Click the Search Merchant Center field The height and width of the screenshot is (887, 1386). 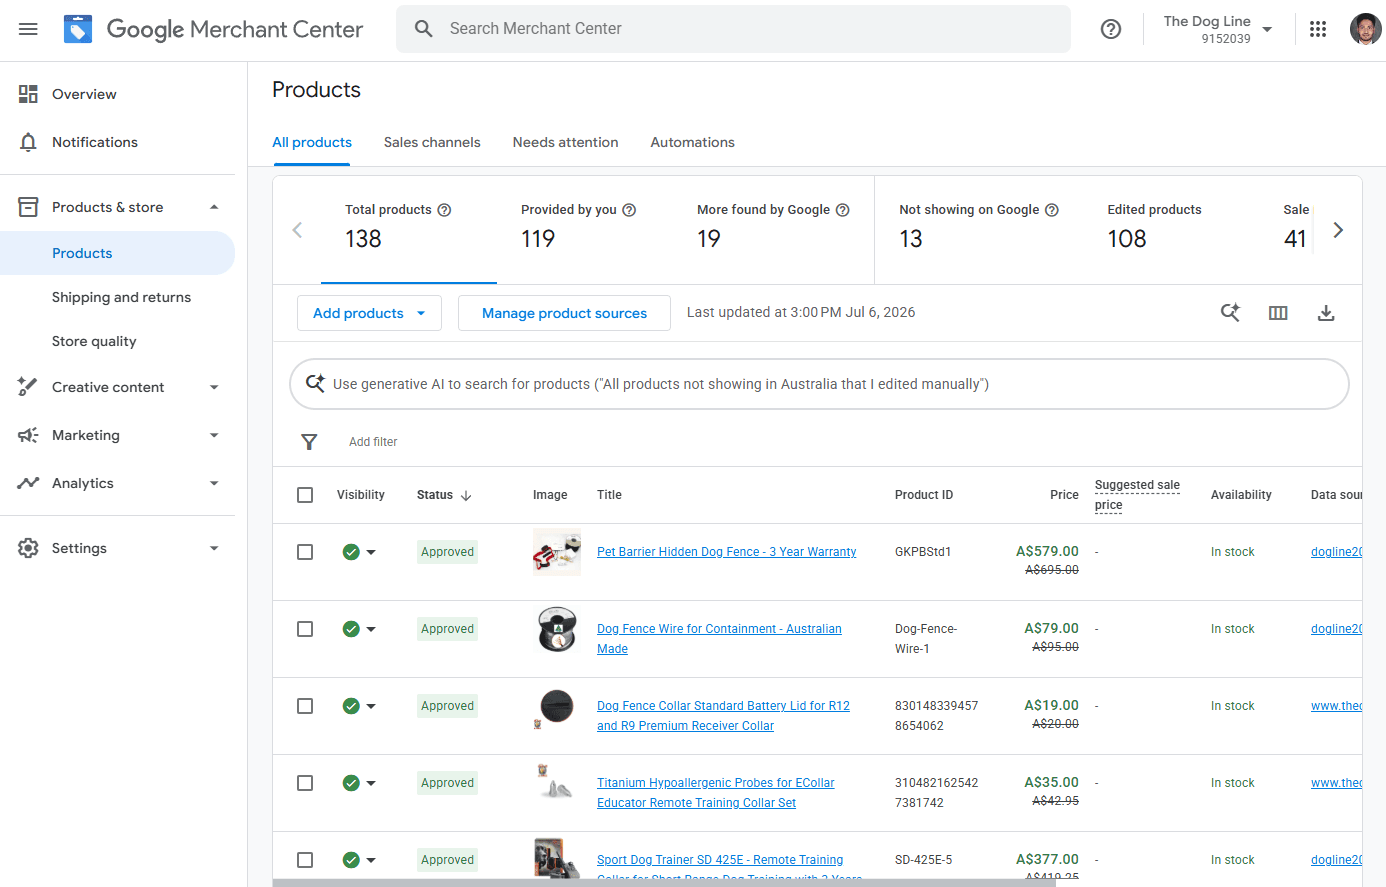click(733, 29)
